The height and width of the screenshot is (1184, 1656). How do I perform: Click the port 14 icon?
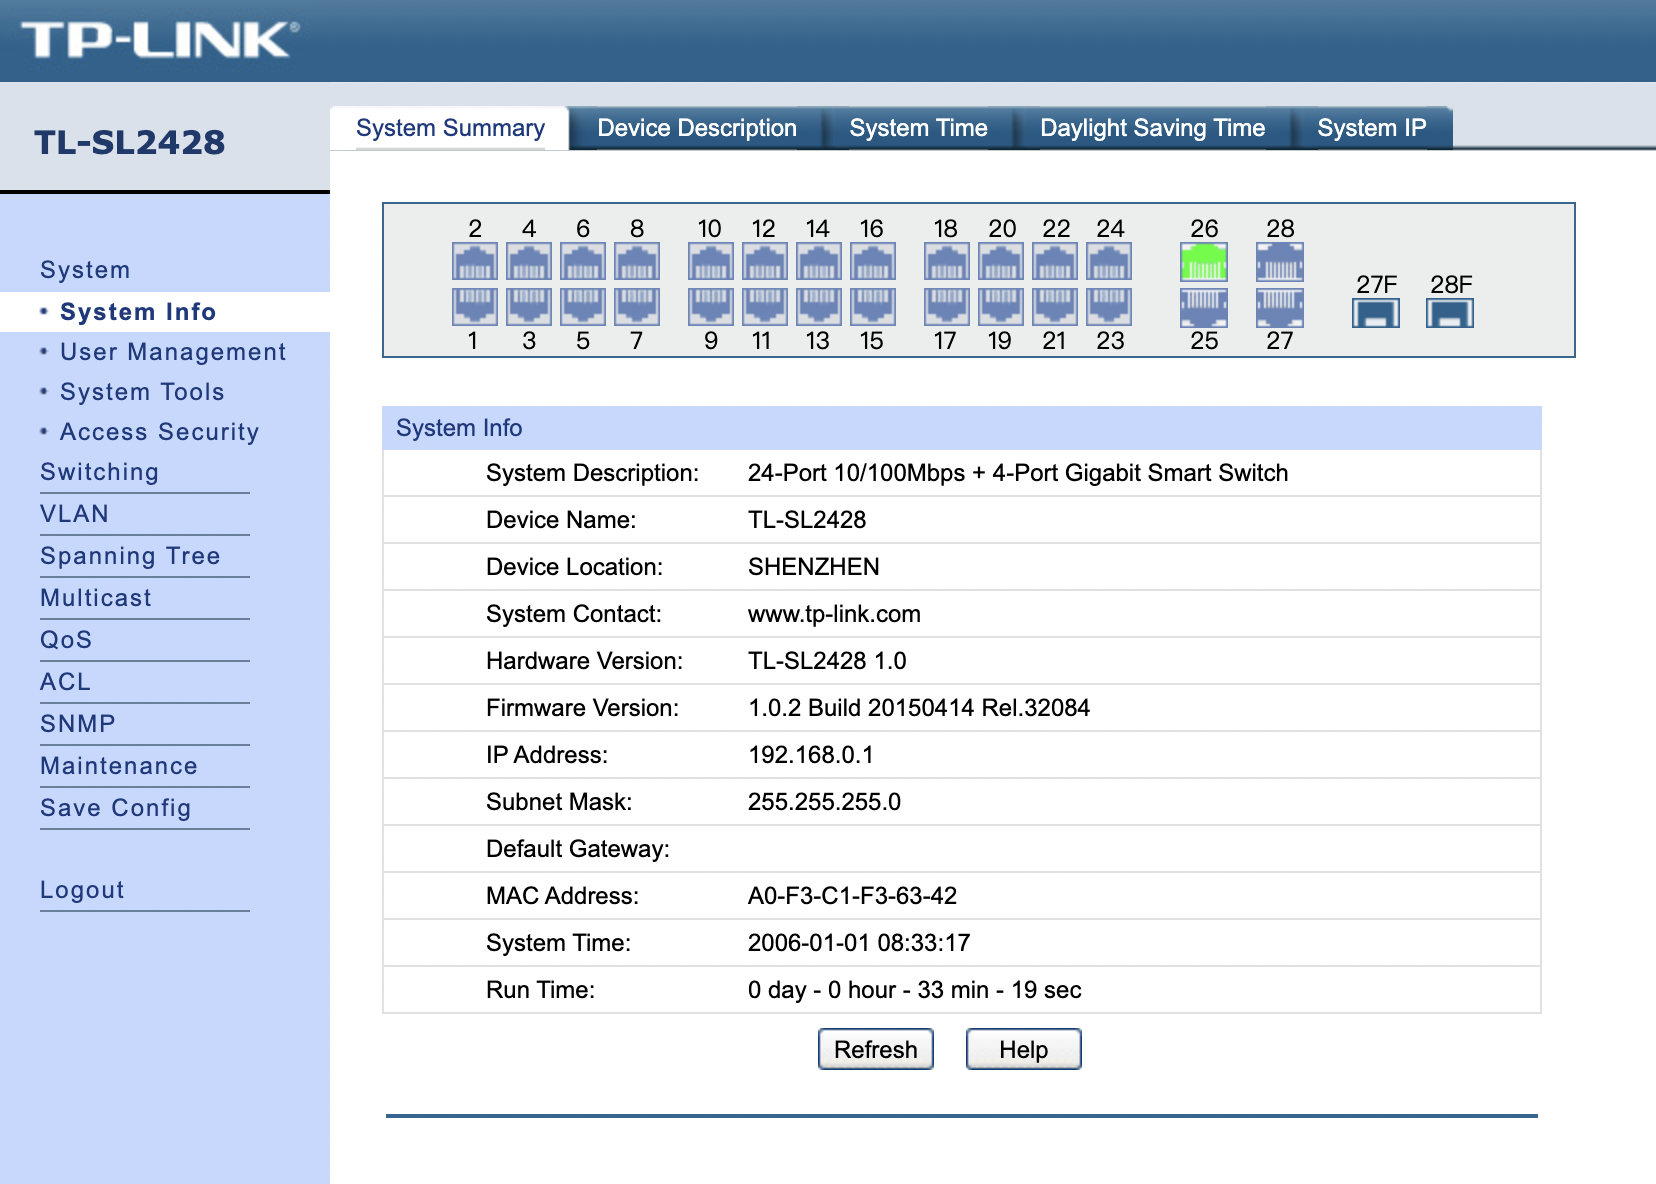819,262
